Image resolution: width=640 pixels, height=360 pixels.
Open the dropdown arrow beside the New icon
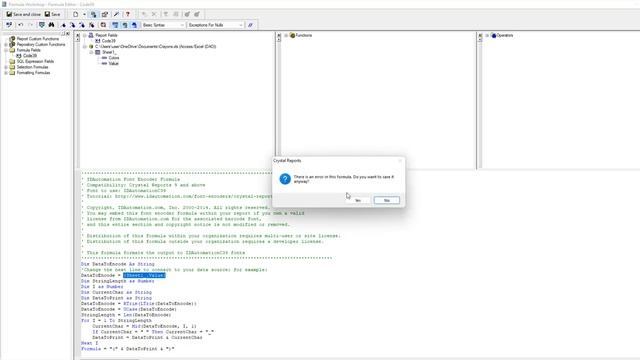pyautogui.click(x=84, y=14)
